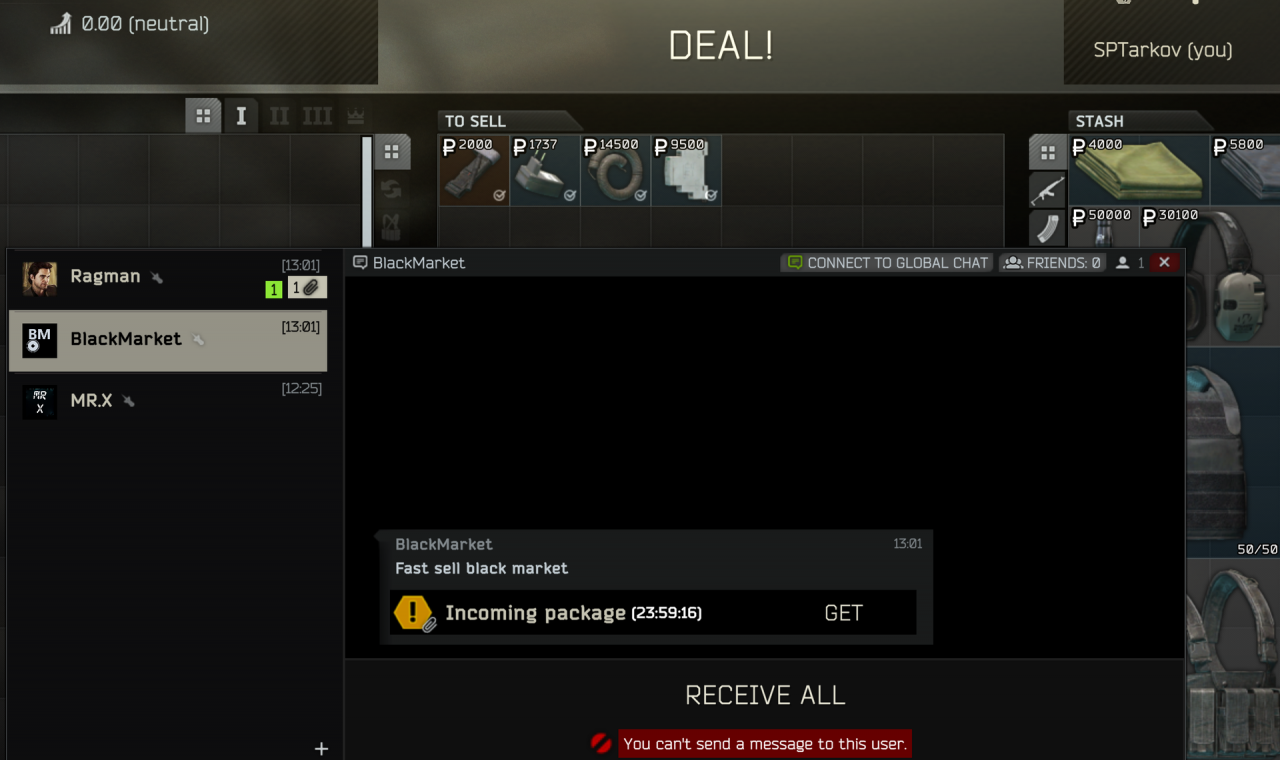Open the FRIENDS: 0 list
The width and height of the screenshot is (1280, 760).
1052,263
